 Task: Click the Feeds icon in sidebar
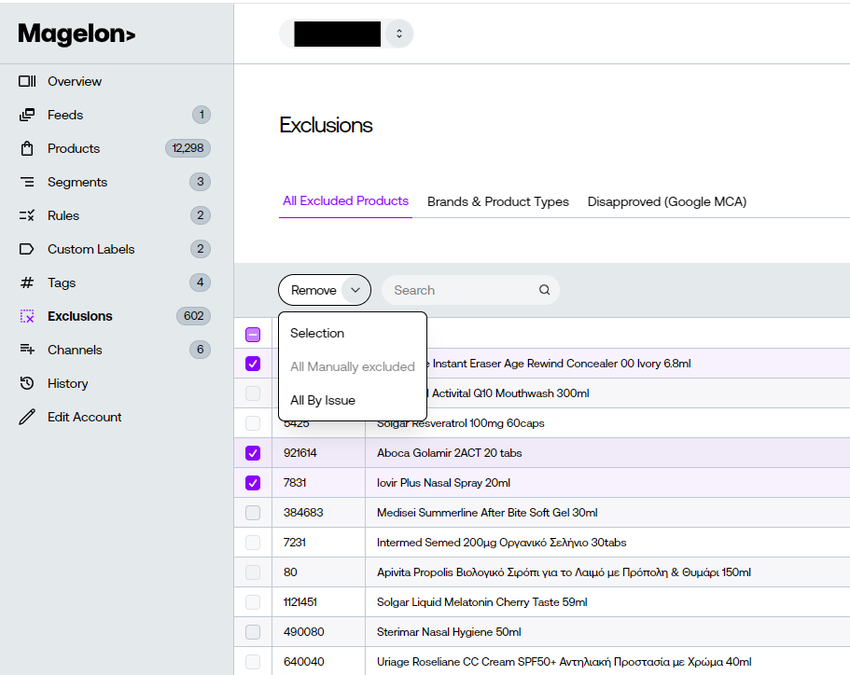[x=27, y=115]
